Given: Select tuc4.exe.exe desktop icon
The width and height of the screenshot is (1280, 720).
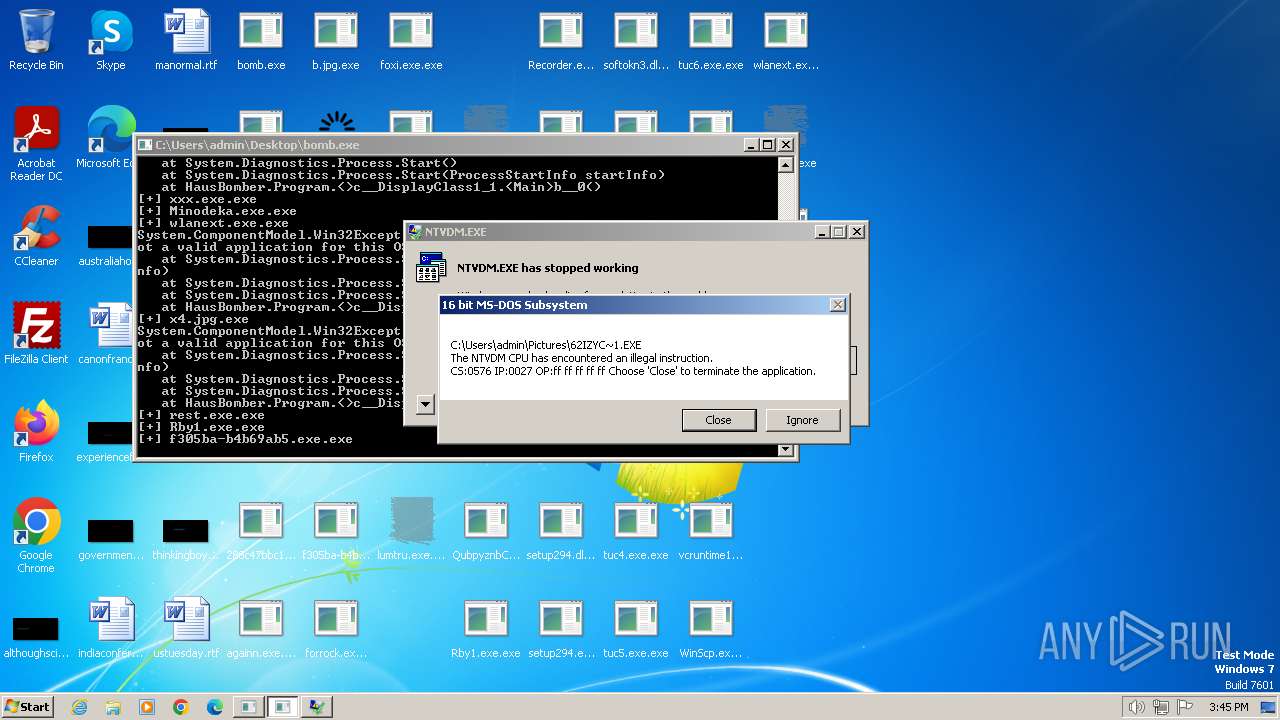Looking at the screenshot, I should point(636,531).
